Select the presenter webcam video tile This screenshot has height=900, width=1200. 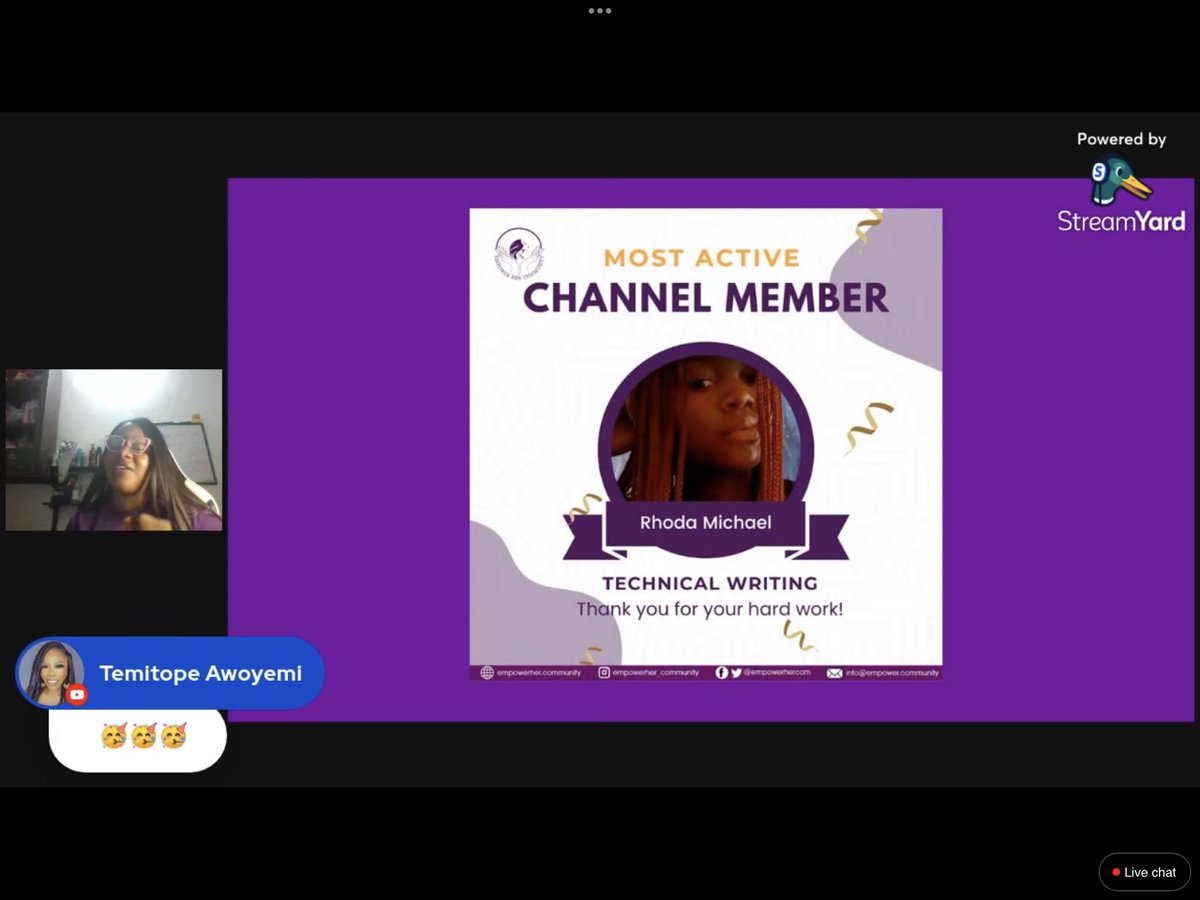[114, 450]
